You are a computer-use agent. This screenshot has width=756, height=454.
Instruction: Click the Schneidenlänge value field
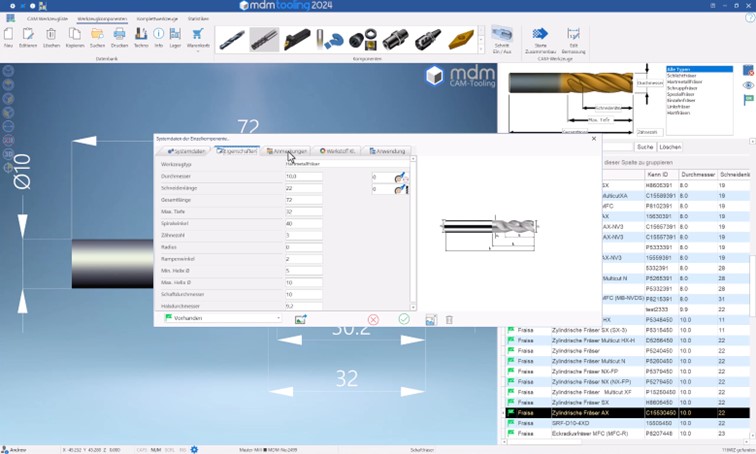[x=304, y=188]
